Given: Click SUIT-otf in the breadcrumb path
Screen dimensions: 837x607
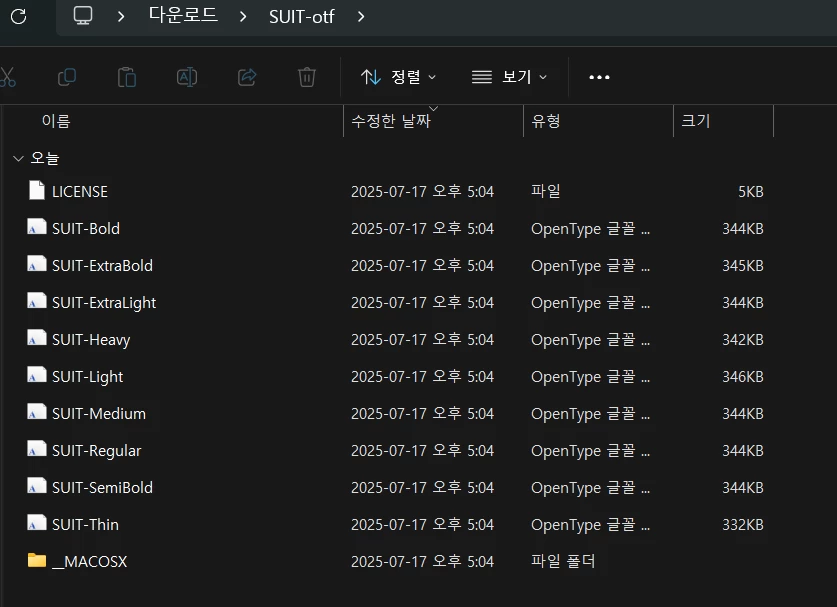Looking at the screenshot, I should [x=302, y=17].
